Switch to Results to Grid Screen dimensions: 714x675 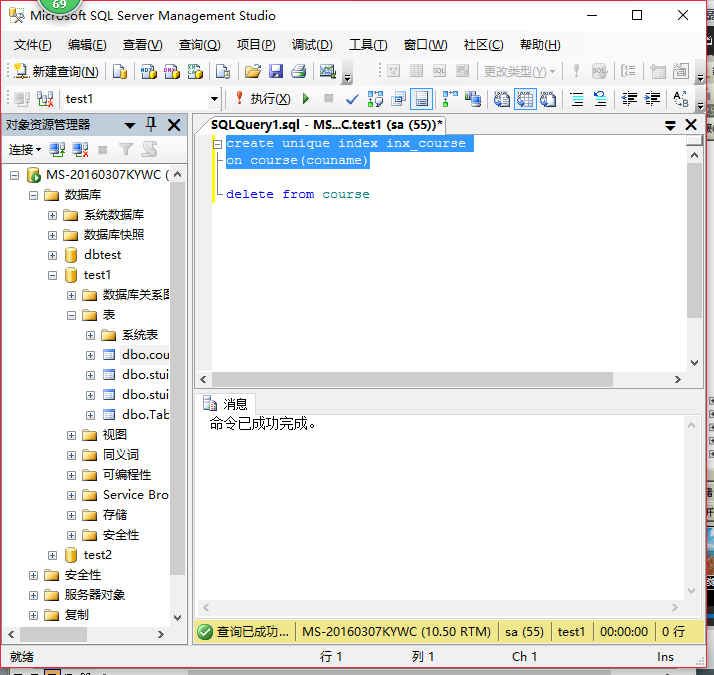[525, 98]
